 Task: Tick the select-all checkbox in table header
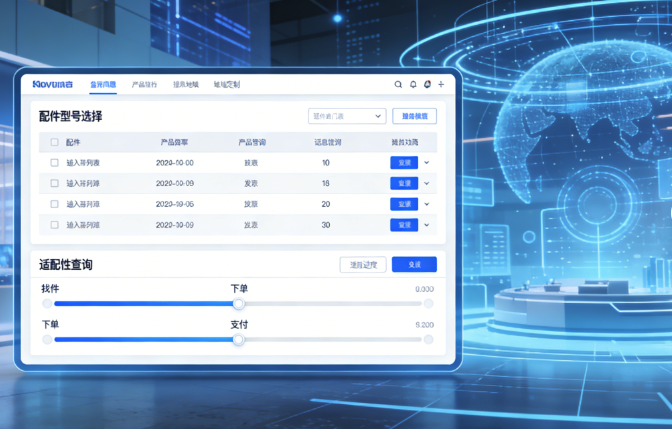point(55,142)
